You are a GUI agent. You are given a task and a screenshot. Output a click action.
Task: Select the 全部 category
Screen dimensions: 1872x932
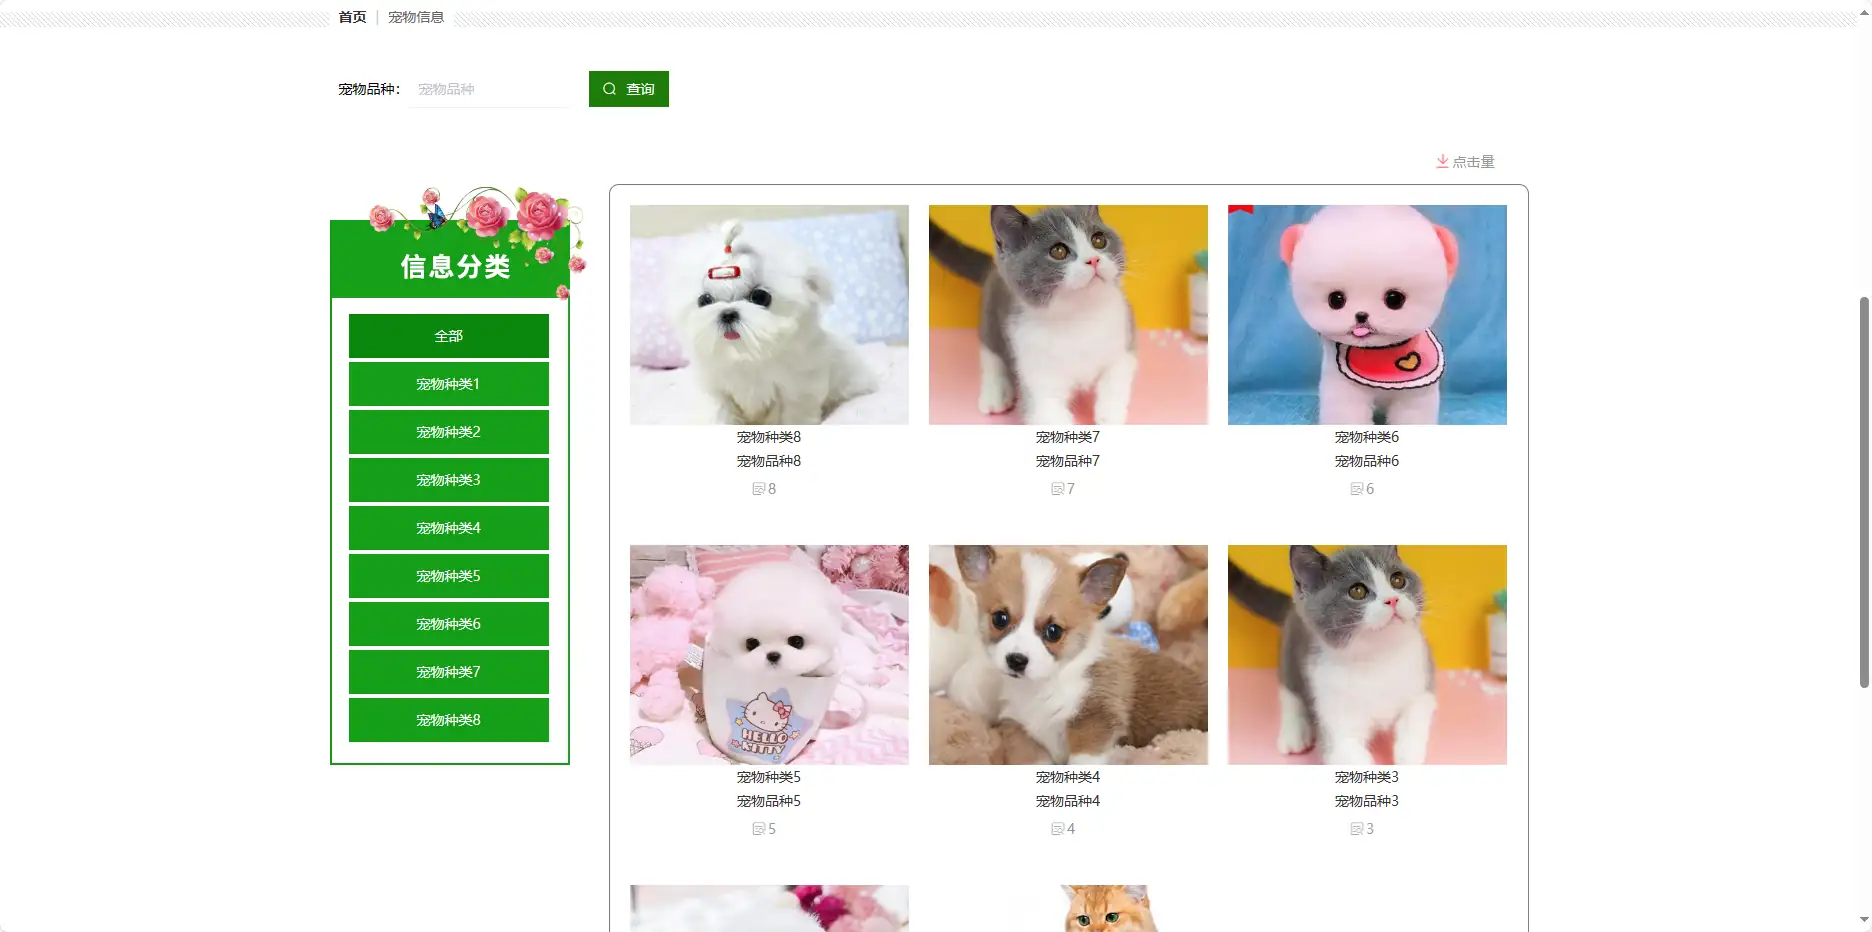449,336
